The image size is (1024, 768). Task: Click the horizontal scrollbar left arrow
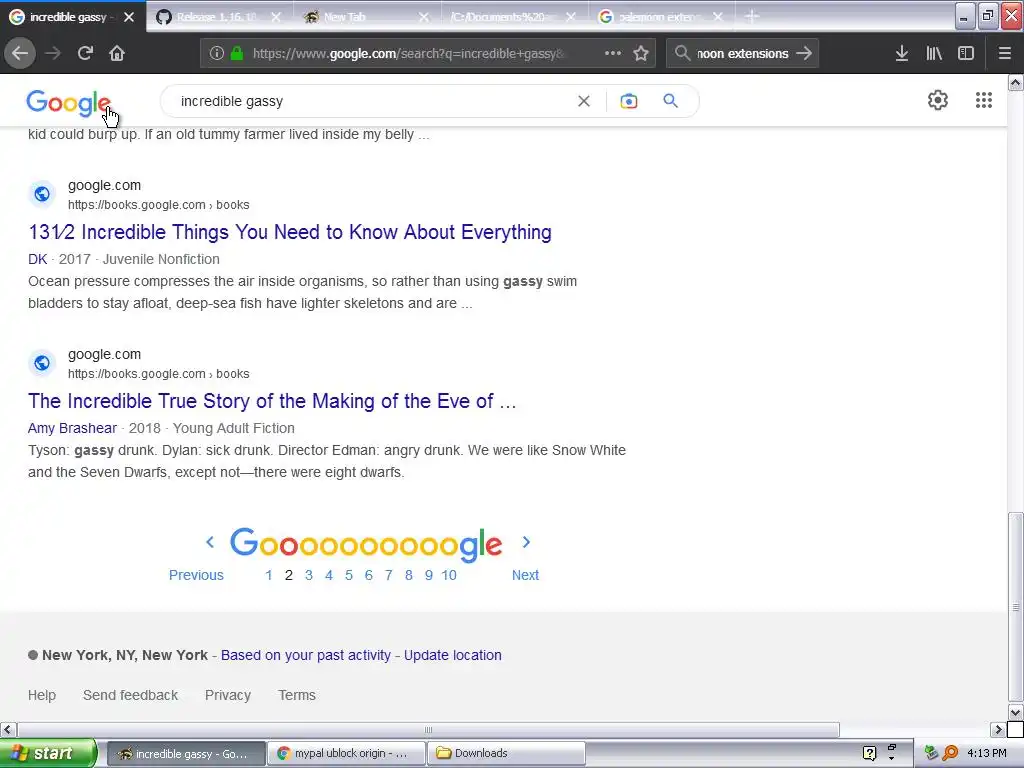click(8, 729)
